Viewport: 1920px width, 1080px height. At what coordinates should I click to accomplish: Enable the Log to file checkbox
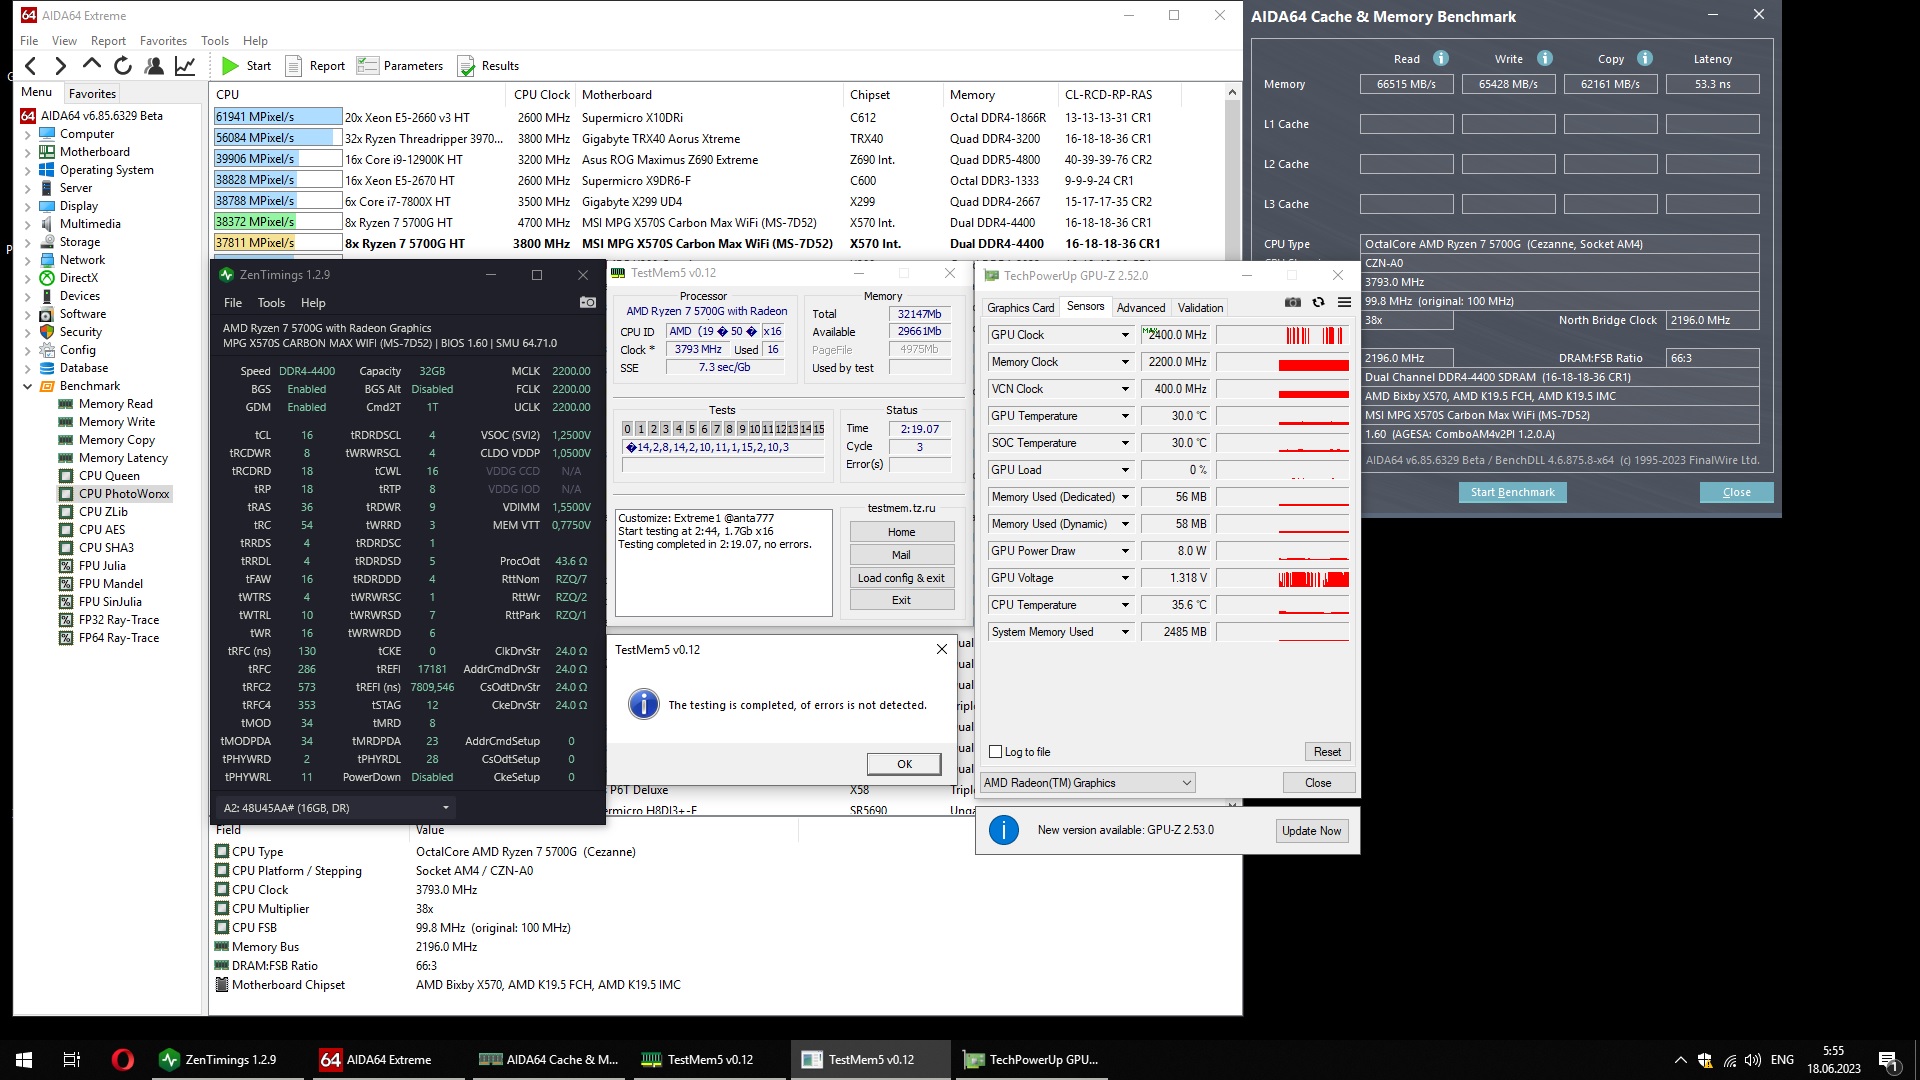[995, 752]
